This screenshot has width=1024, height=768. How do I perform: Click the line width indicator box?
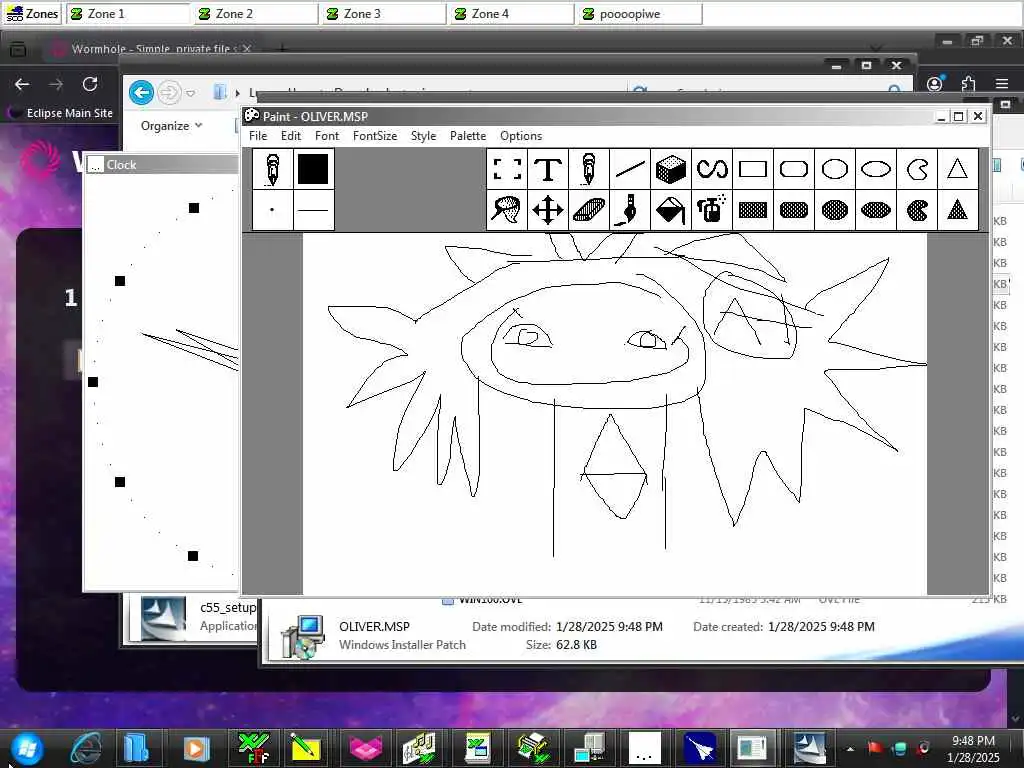pos(313,210)
